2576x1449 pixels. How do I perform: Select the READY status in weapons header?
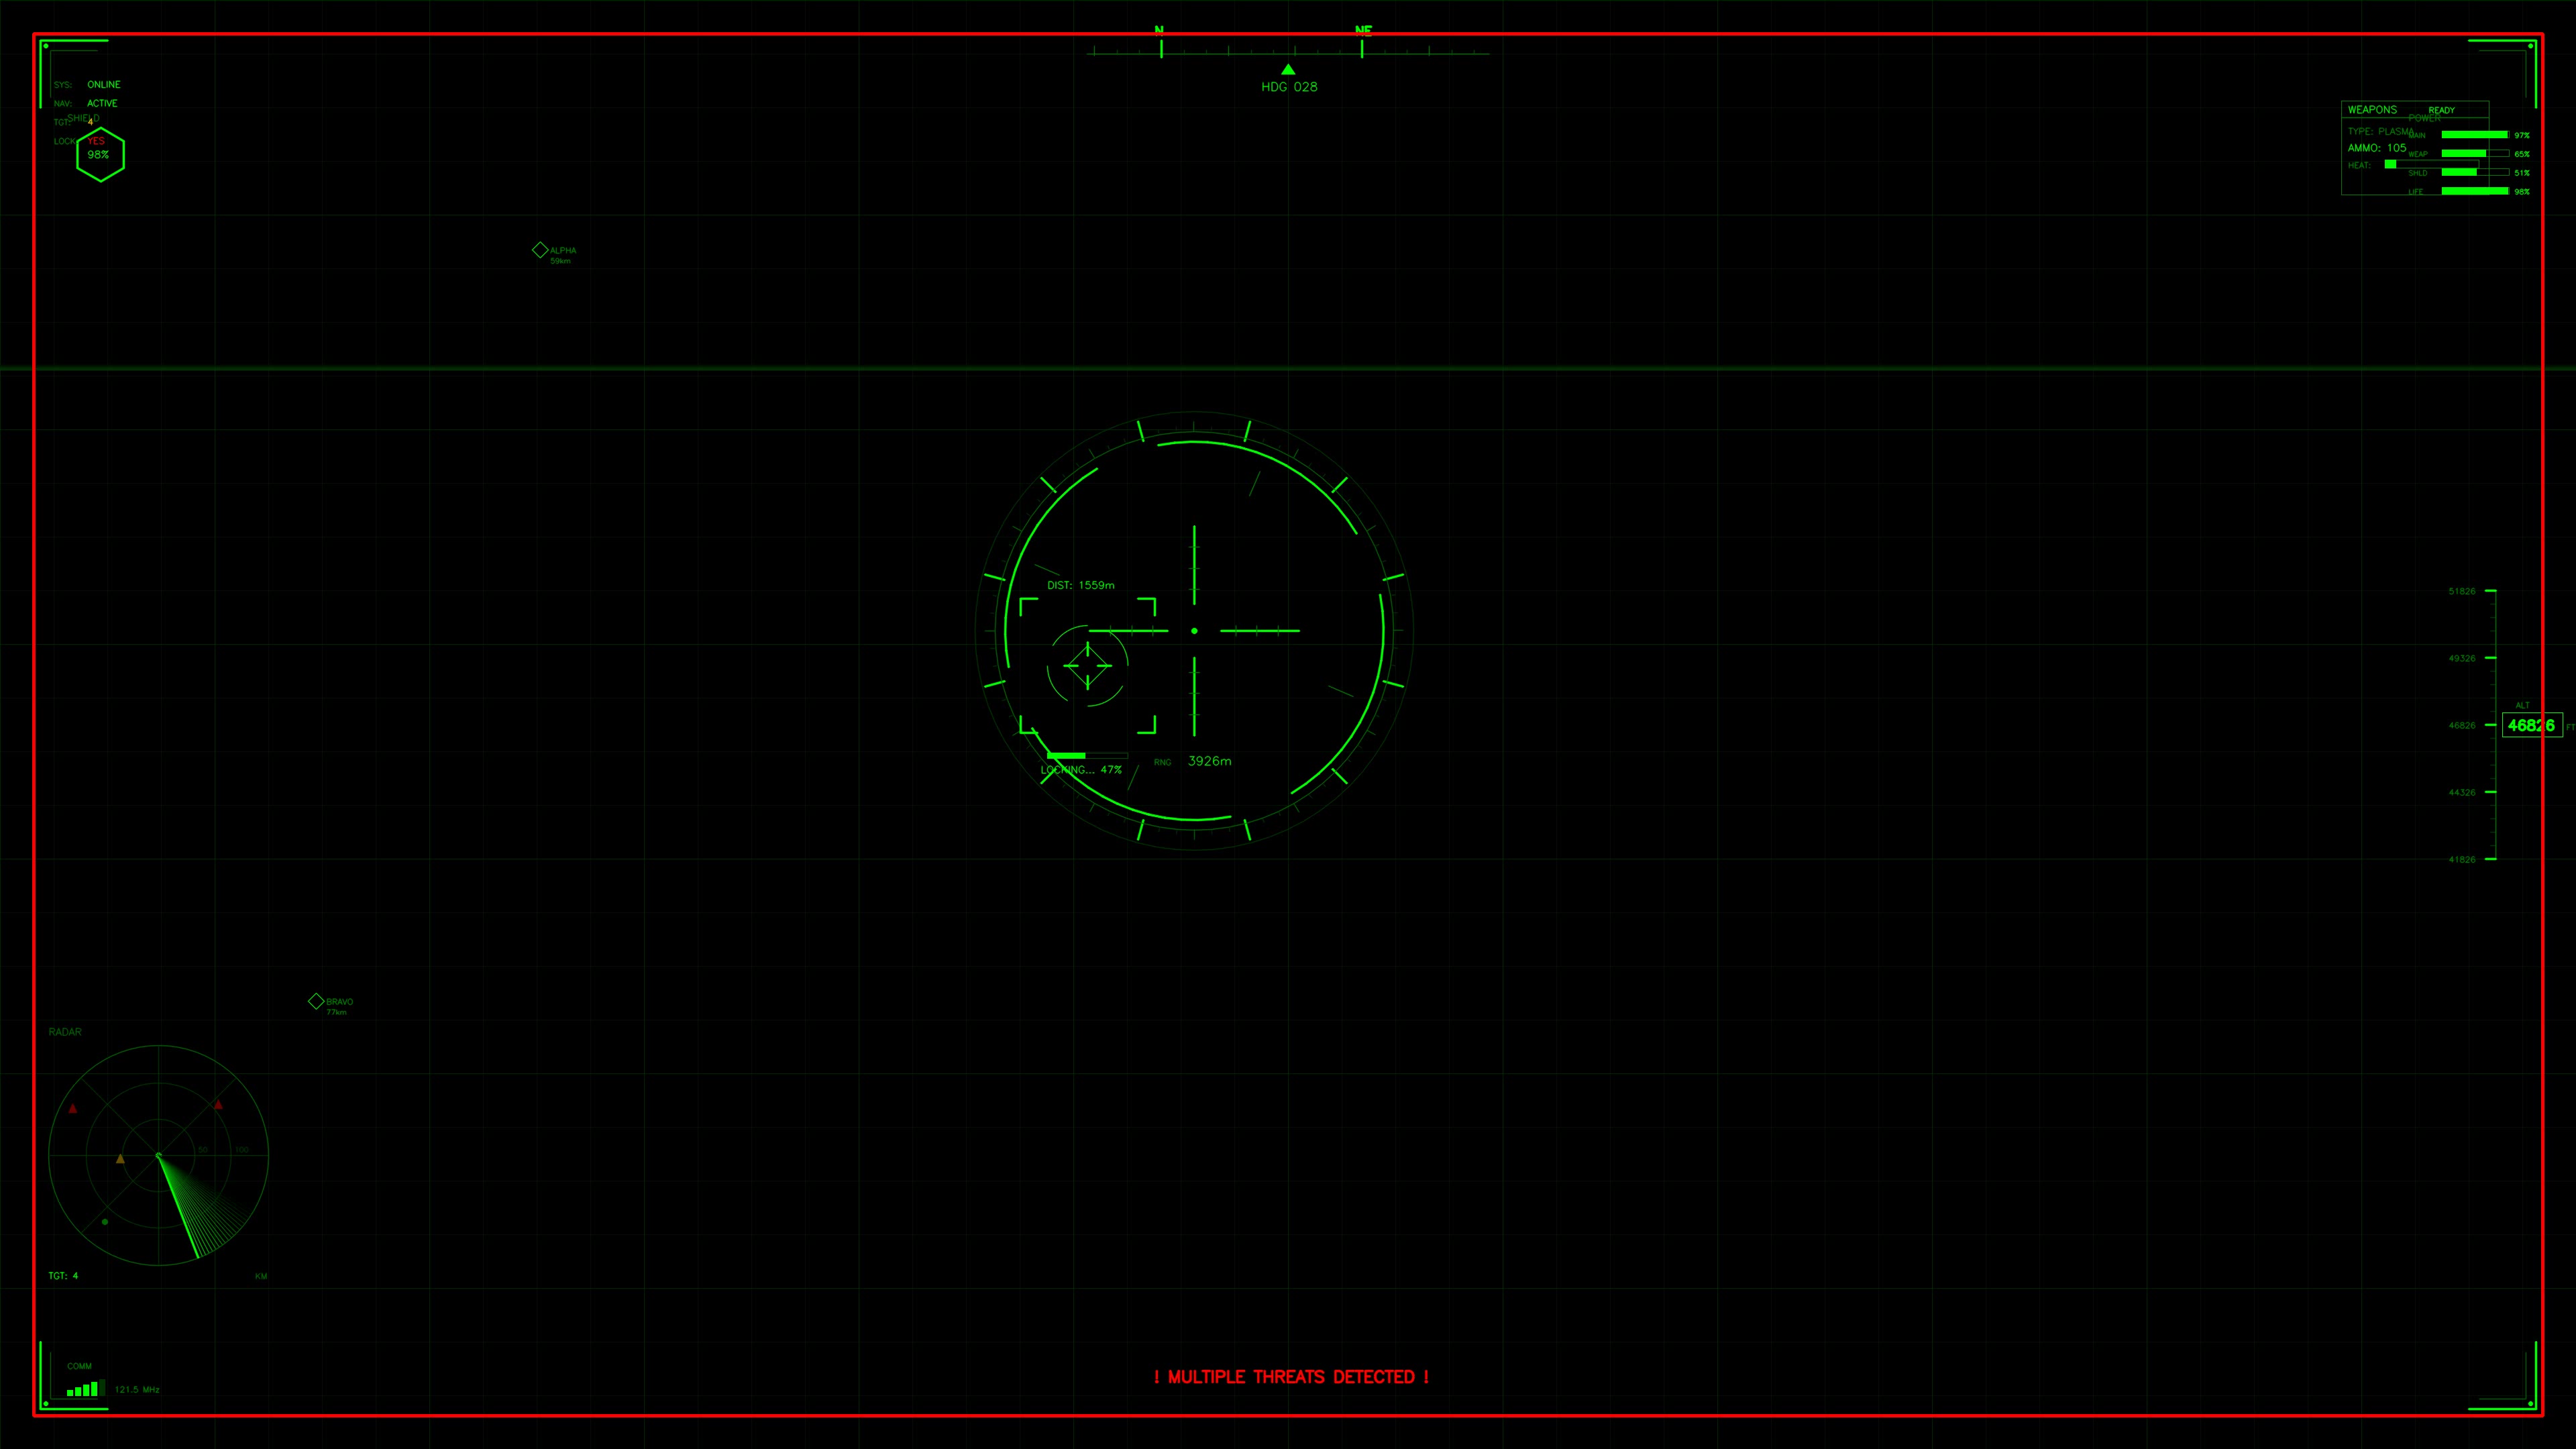click(x=2443, y=110)
